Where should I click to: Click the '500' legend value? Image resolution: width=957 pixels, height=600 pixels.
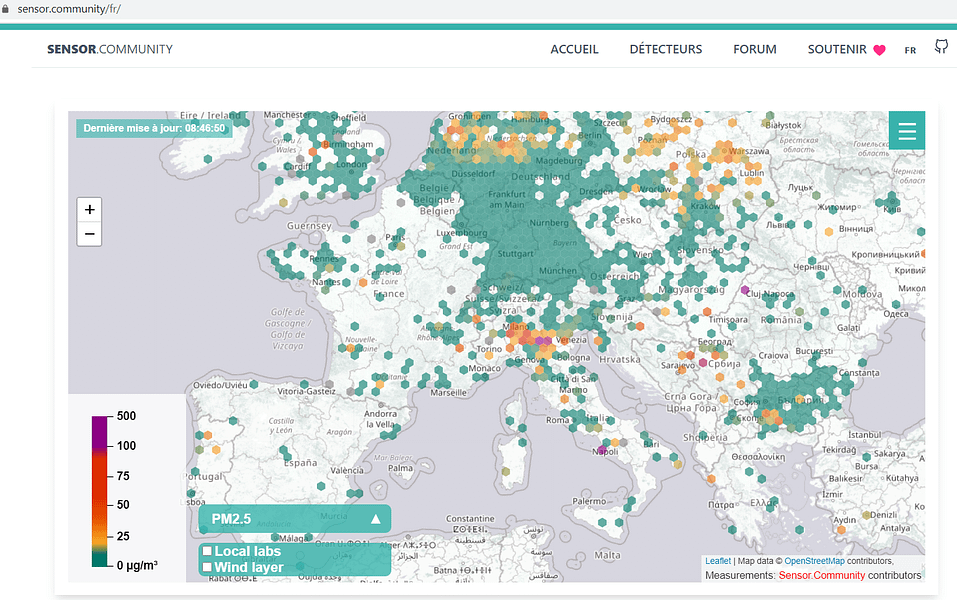tap(126, 416)
